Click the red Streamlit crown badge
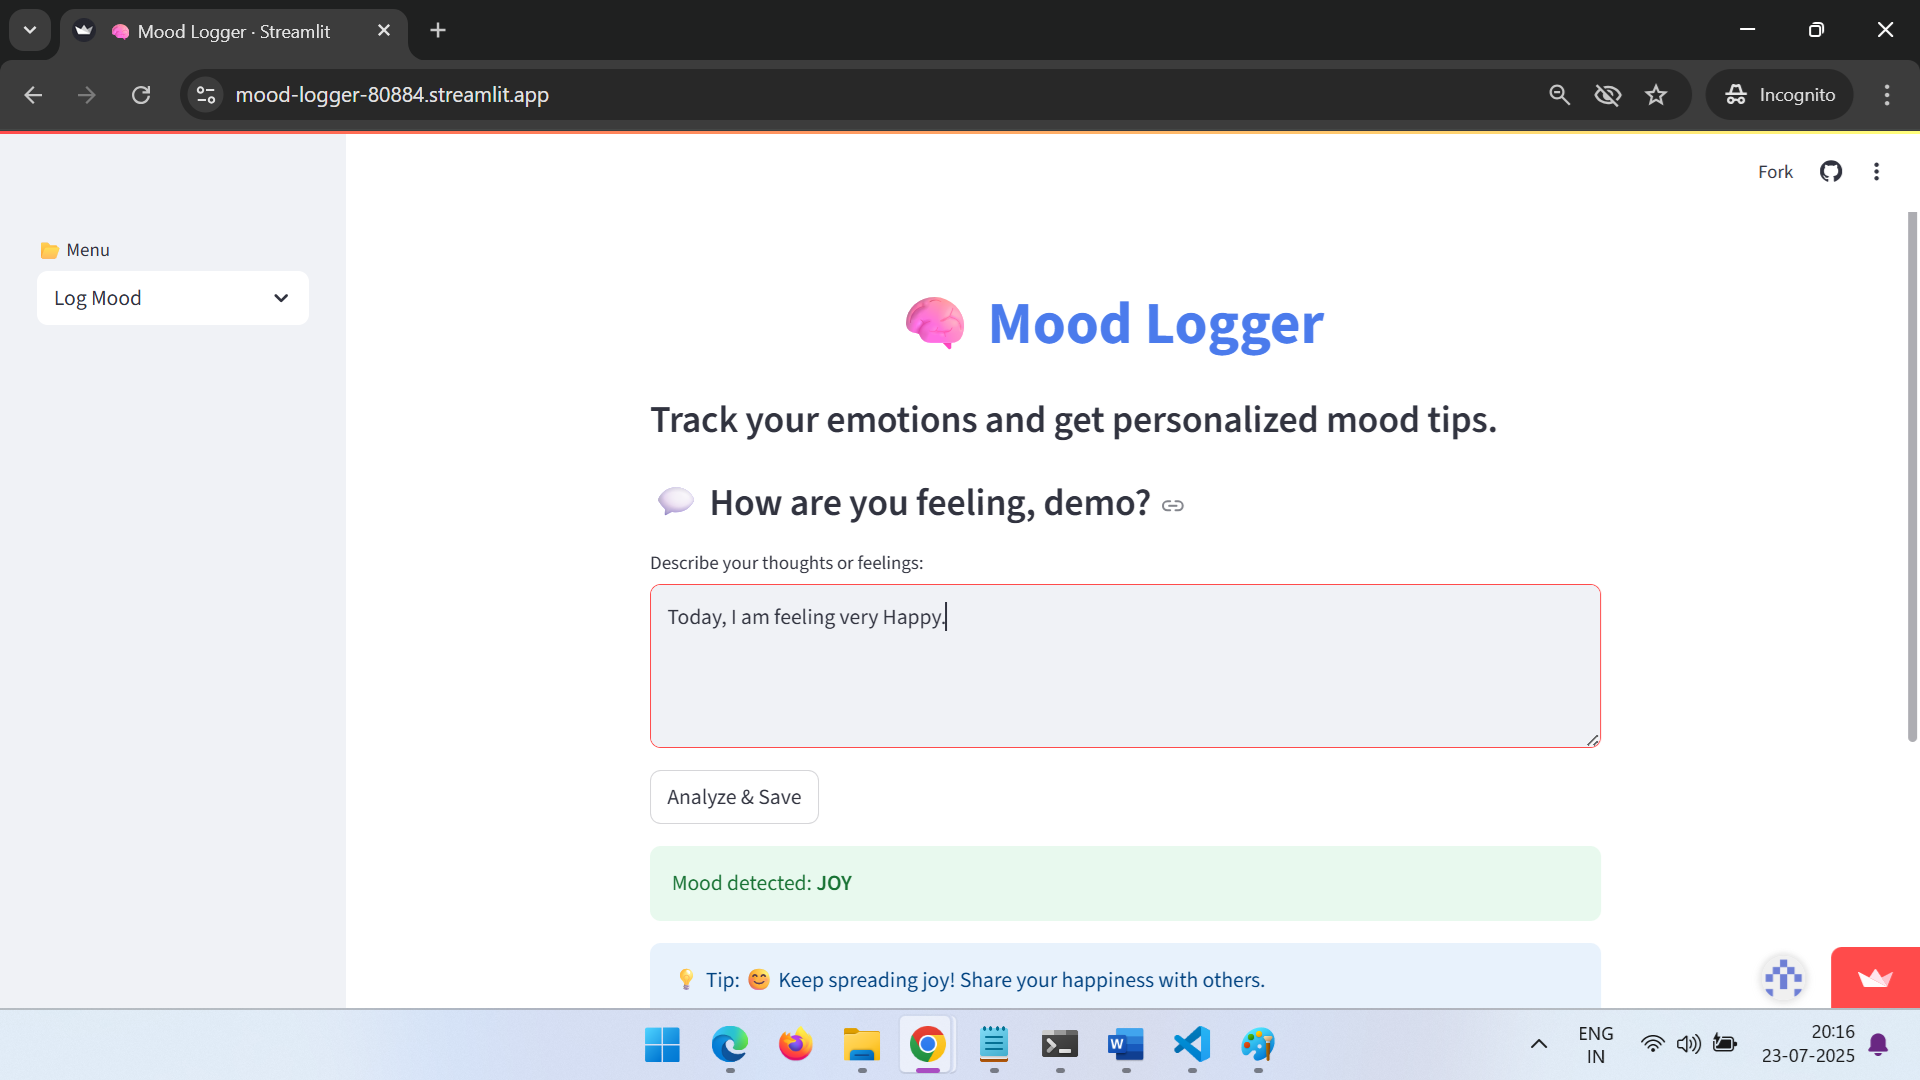 (1875, 977)
